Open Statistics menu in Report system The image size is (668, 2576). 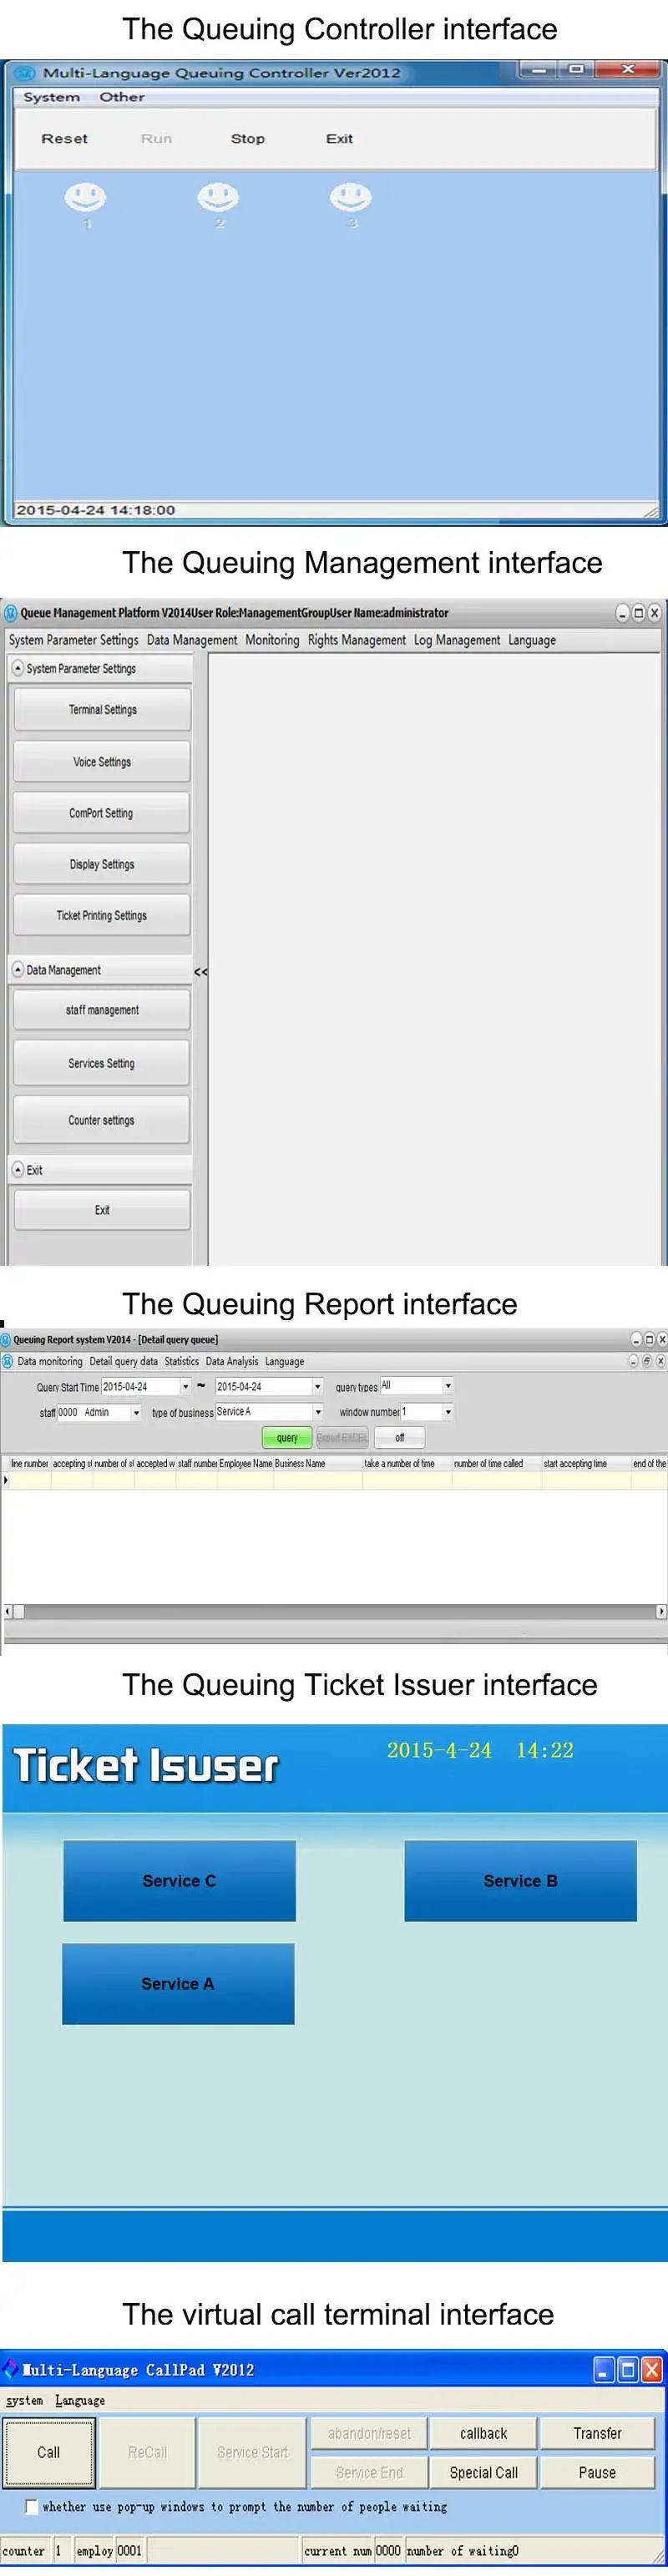tap(182, 1361)
